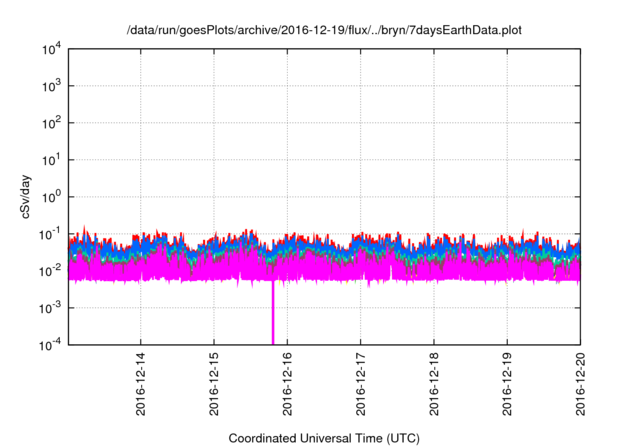Select the cSv/day y-axis label
Screen dimensions: 640x448
pos(25,197)
